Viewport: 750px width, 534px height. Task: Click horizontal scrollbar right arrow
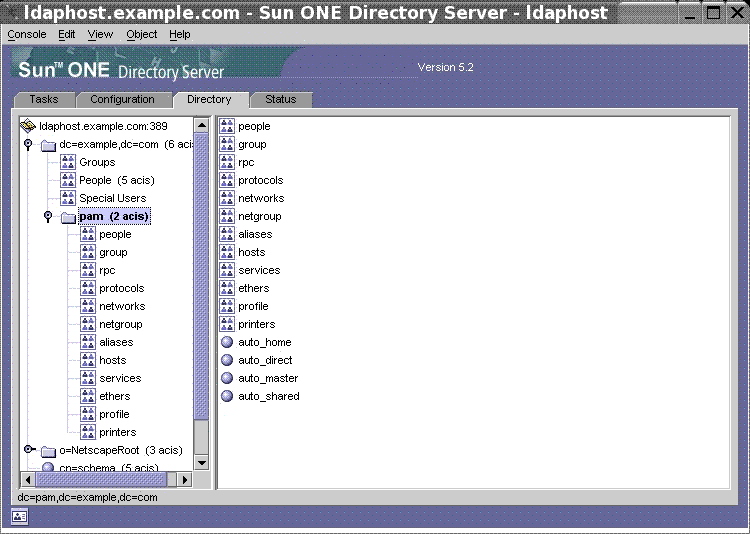[x=185, y=479]
